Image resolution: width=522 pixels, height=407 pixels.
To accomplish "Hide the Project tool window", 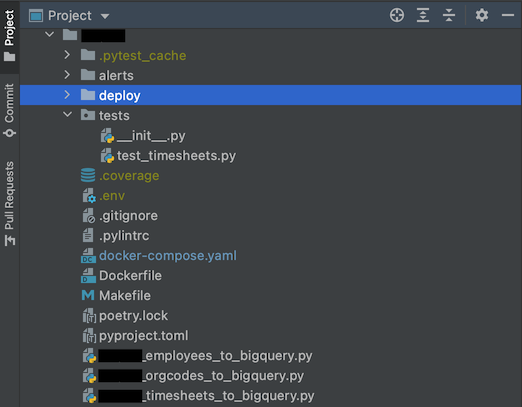I will (508, 15).
